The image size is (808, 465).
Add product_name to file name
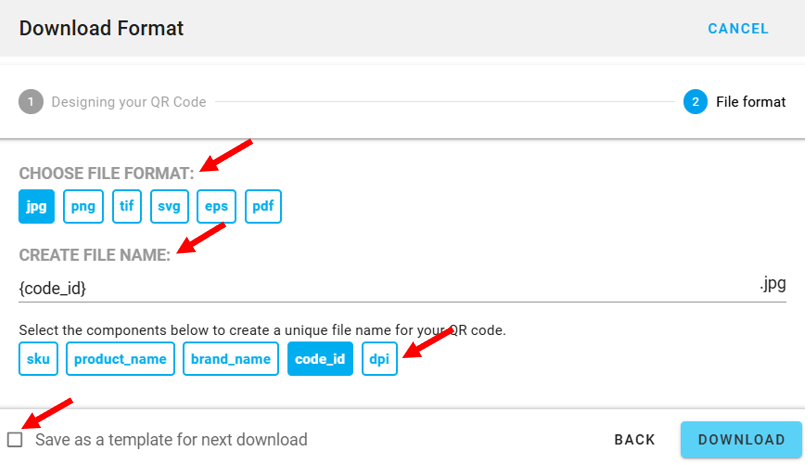click(121, 359)
